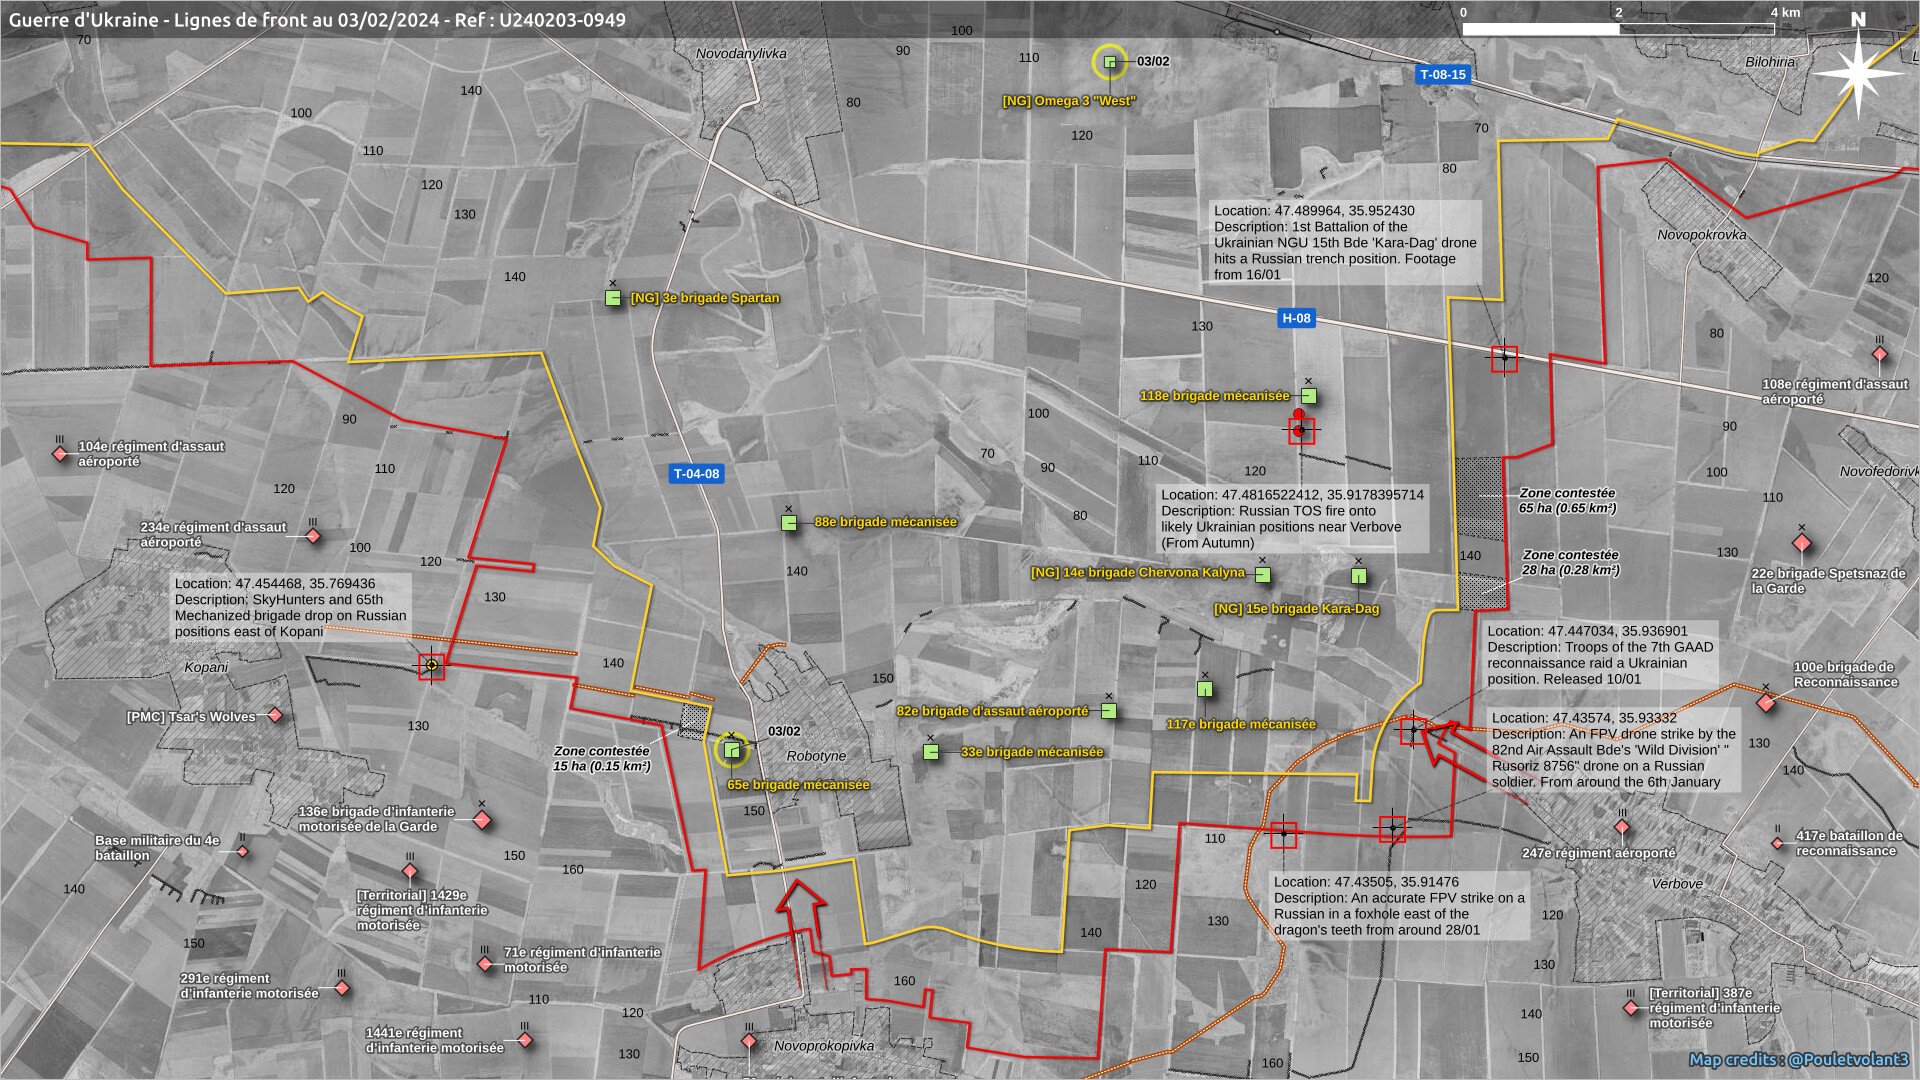This screenshot has height=1080, width=1920.
Task: Select the 104e régiment d'assaut aéroporté diamond
Action: [60, 454]
